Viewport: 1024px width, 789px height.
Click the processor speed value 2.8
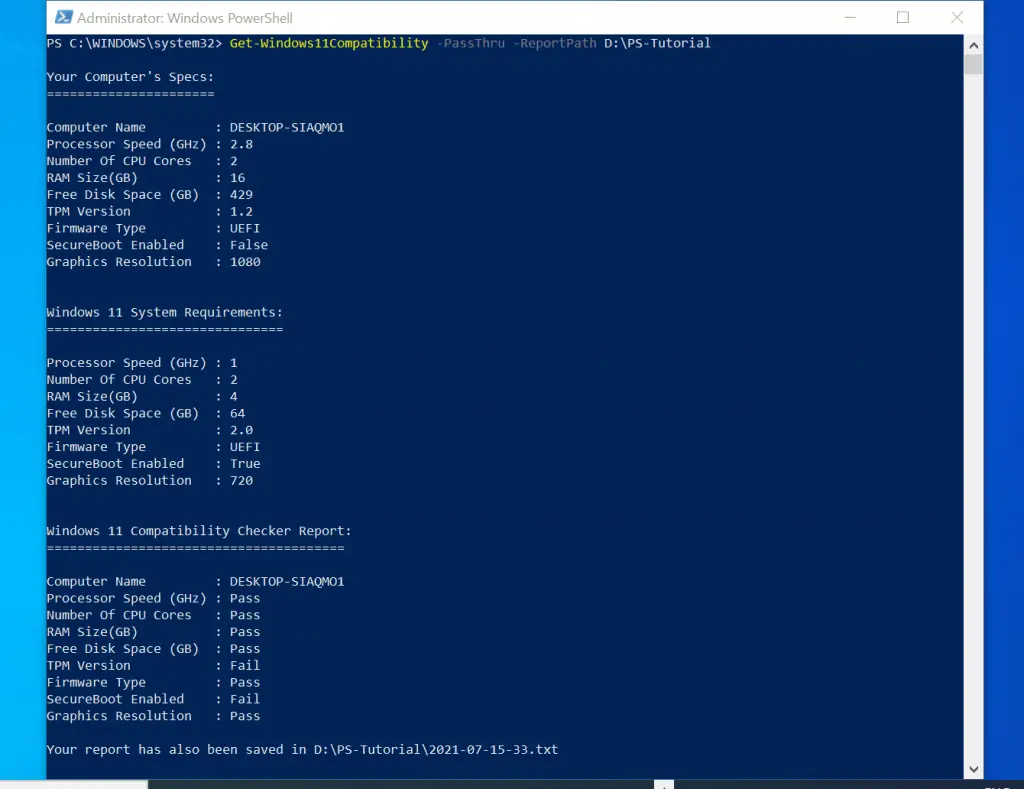(x=241, y=144)
